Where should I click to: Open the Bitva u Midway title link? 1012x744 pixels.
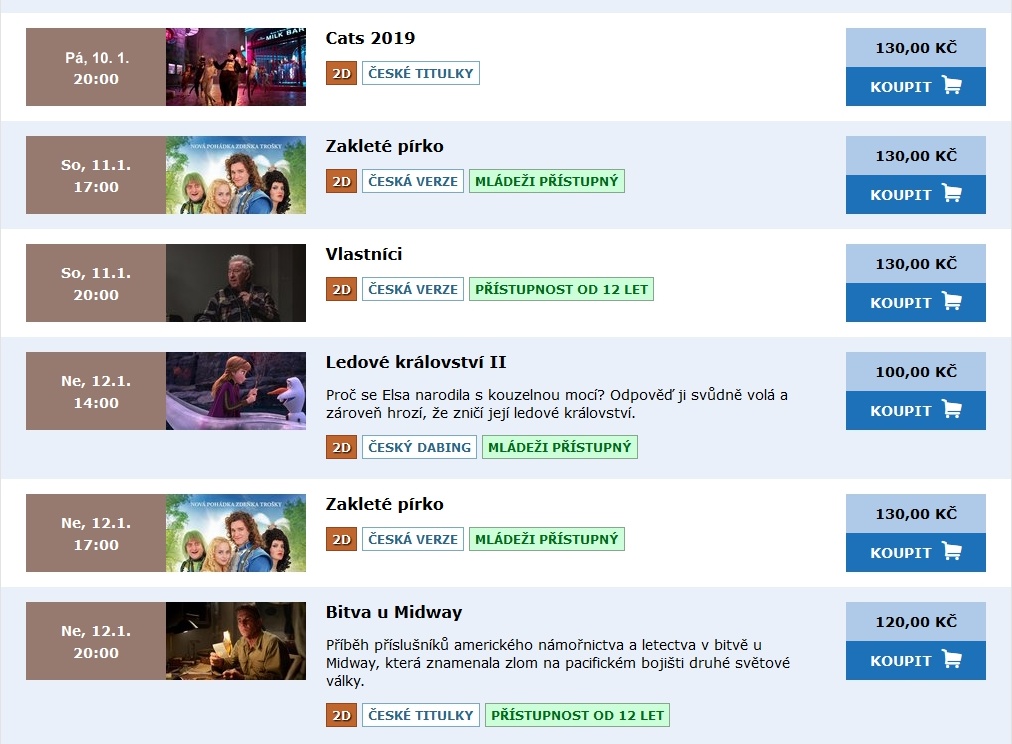tap(394, 612)
